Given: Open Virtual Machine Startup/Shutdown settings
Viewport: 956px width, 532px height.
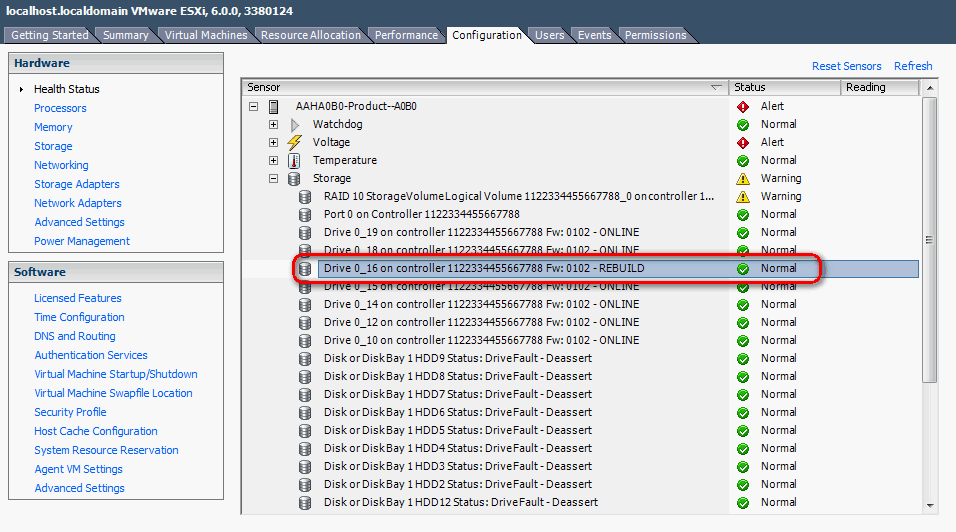Looking at the screenshot, I should (x=116, y=374).
